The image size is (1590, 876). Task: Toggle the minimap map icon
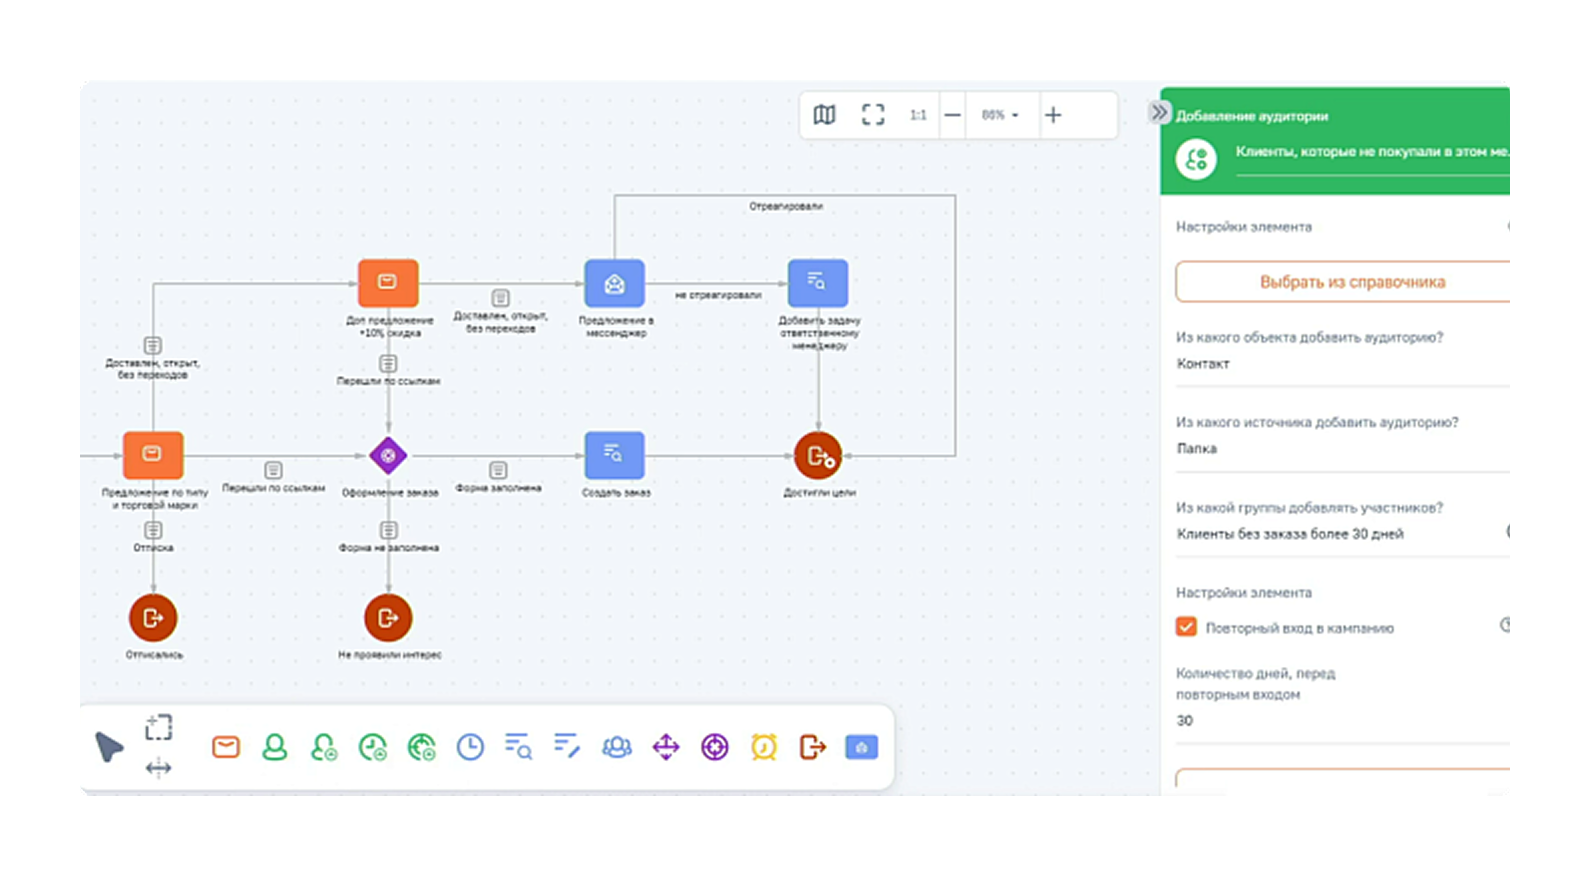tap(824, 115)
